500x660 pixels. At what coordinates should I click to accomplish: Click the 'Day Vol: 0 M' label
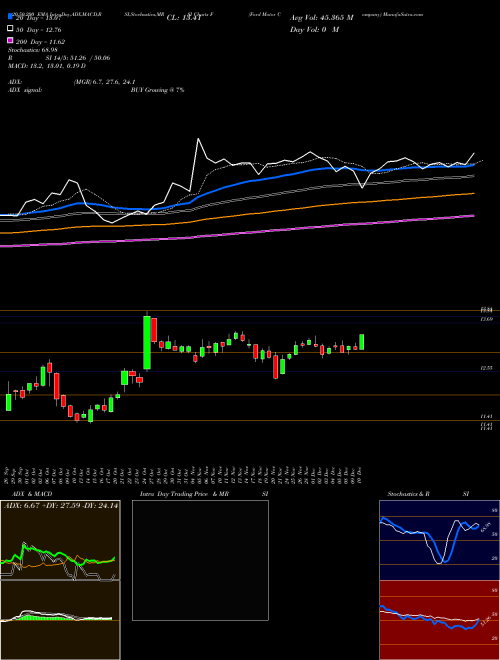(314, 29)
